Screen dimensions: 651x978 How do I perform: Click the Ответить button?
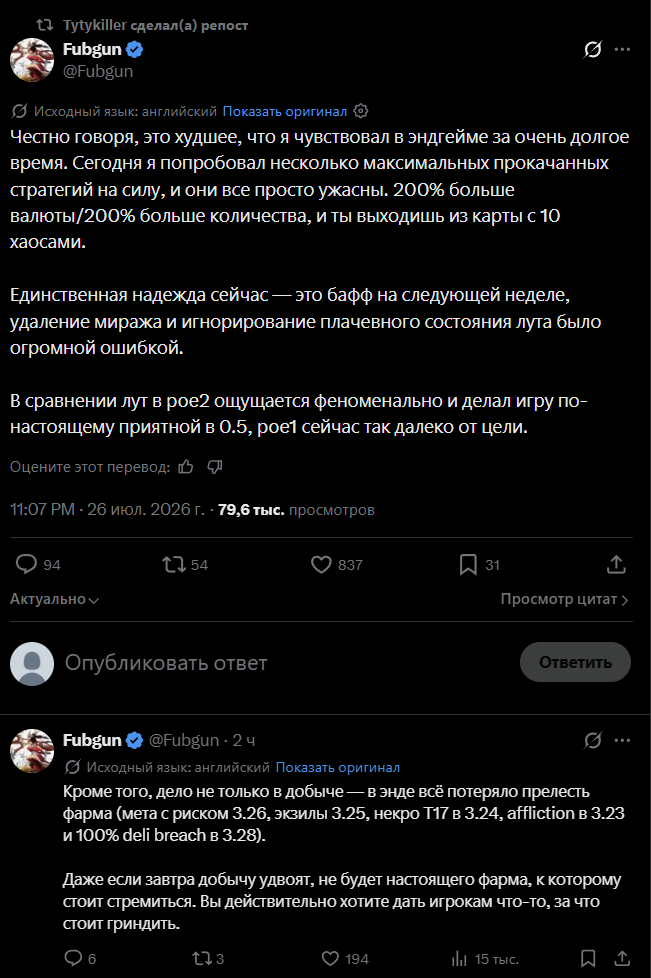tap(575, 662)
